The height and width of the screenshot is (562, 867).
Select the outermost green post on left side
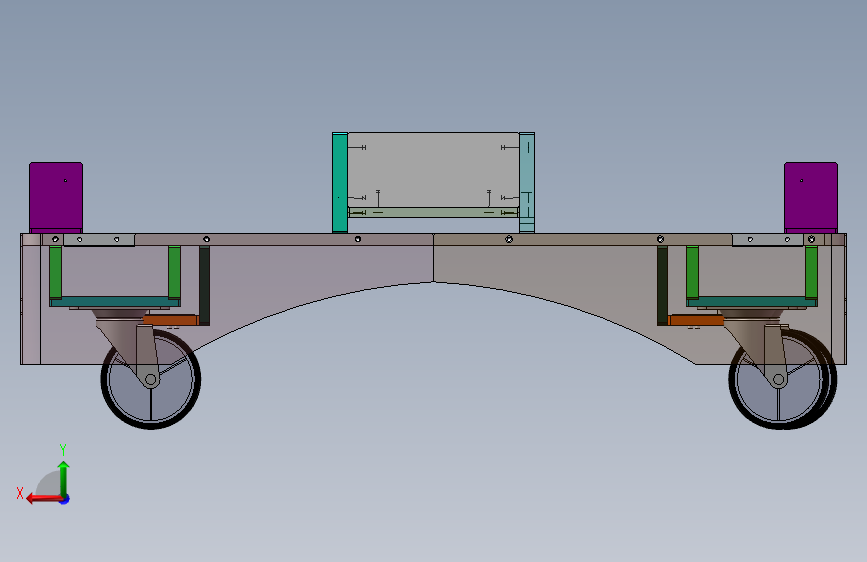click(x=55, y=272)
